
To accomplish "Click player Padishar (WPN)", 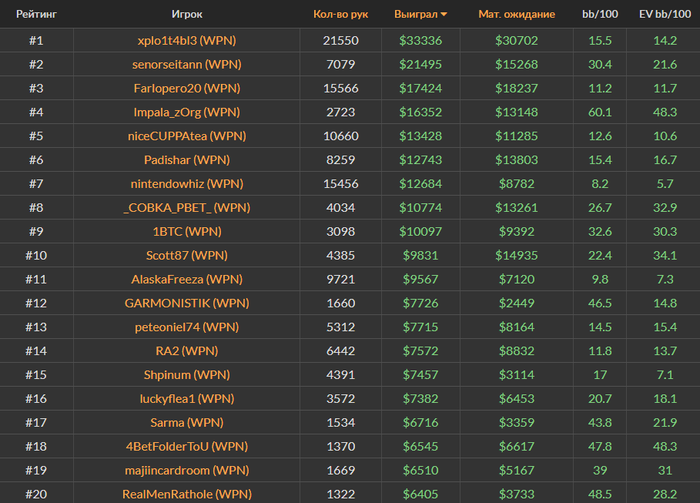I will (187, 160).
